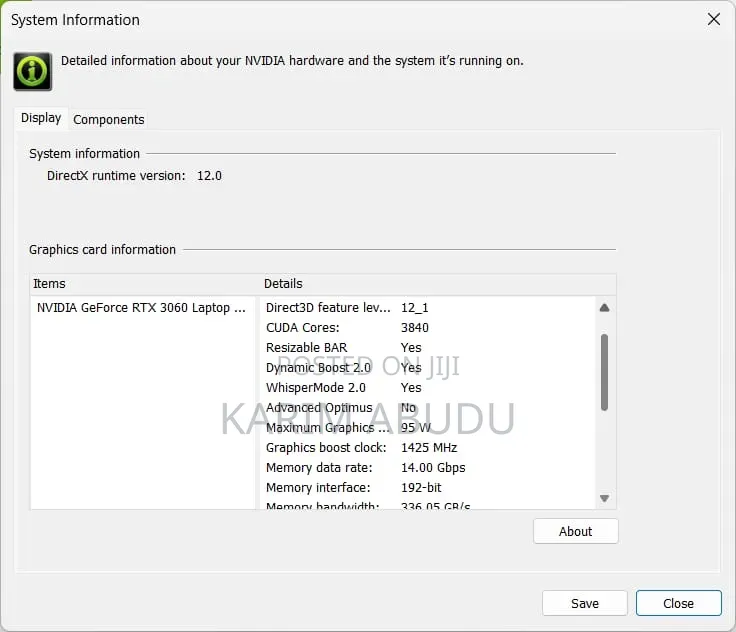This screenshot has width=736, height=632.
Task: Select the Resizable BAR row
Action: (x=428, y=348)
